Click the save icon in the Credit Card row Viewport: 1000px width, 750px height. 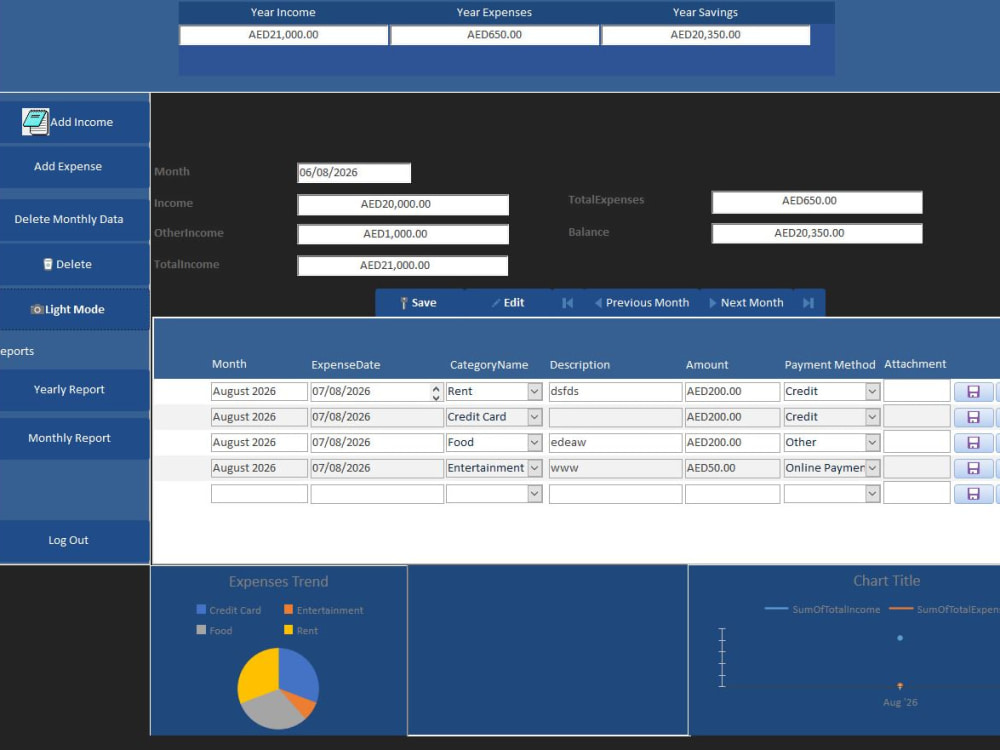[973, 417]
